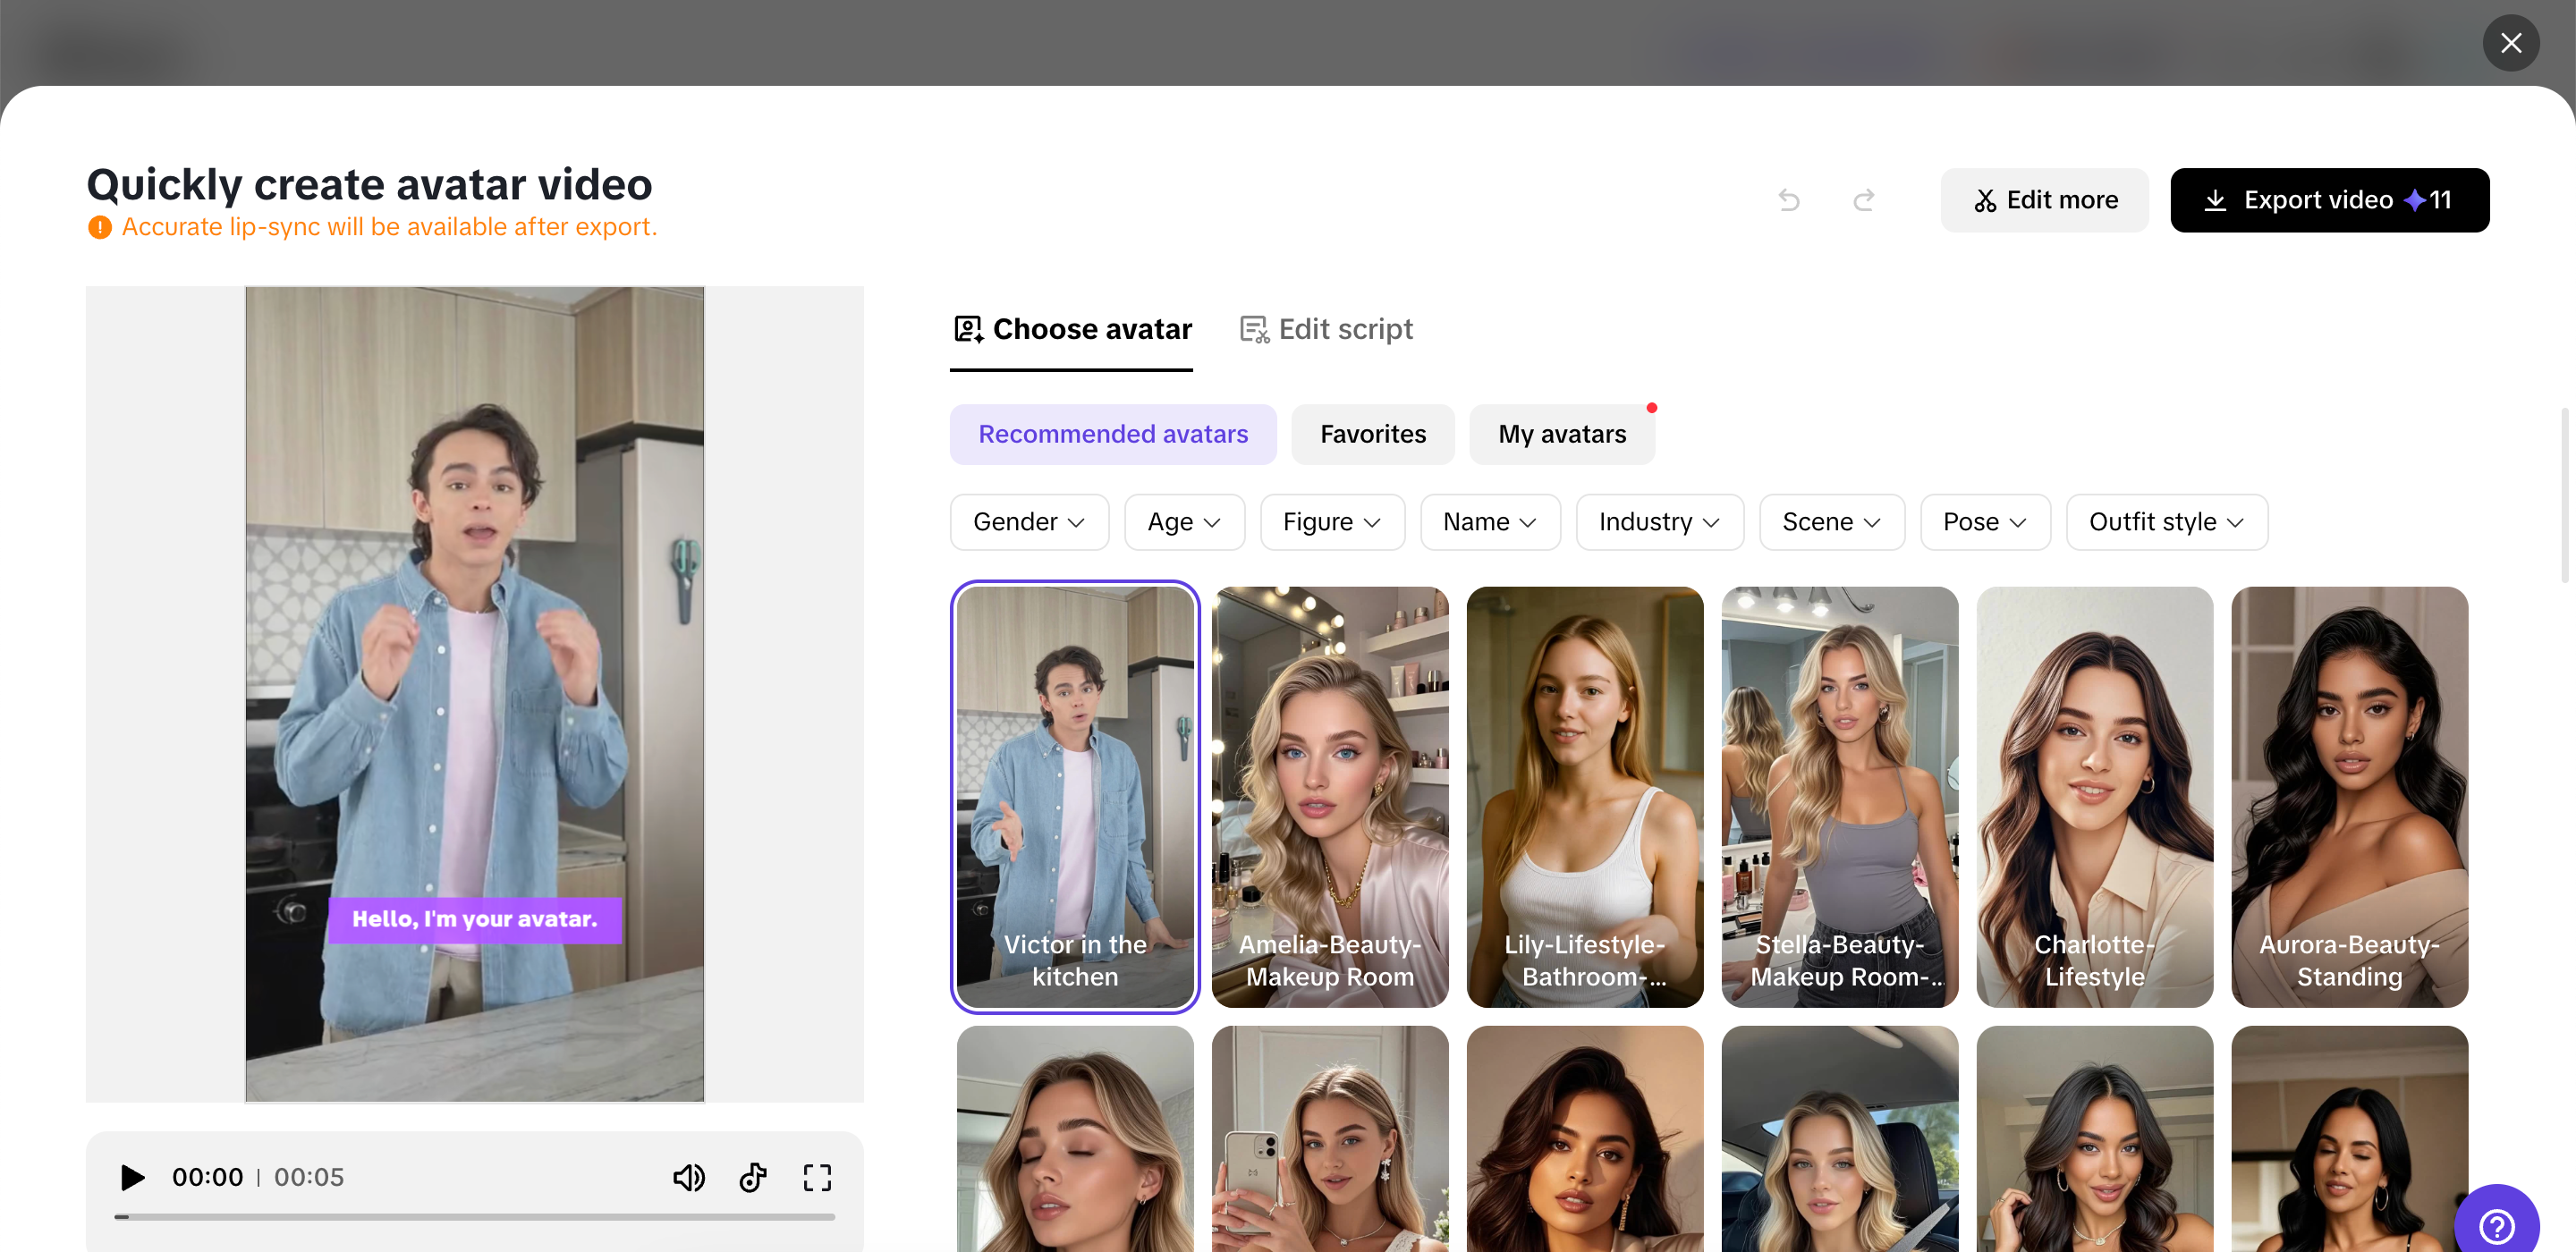
Task: Click the orange lip-sync warning icon
Action: click(100, 227)
